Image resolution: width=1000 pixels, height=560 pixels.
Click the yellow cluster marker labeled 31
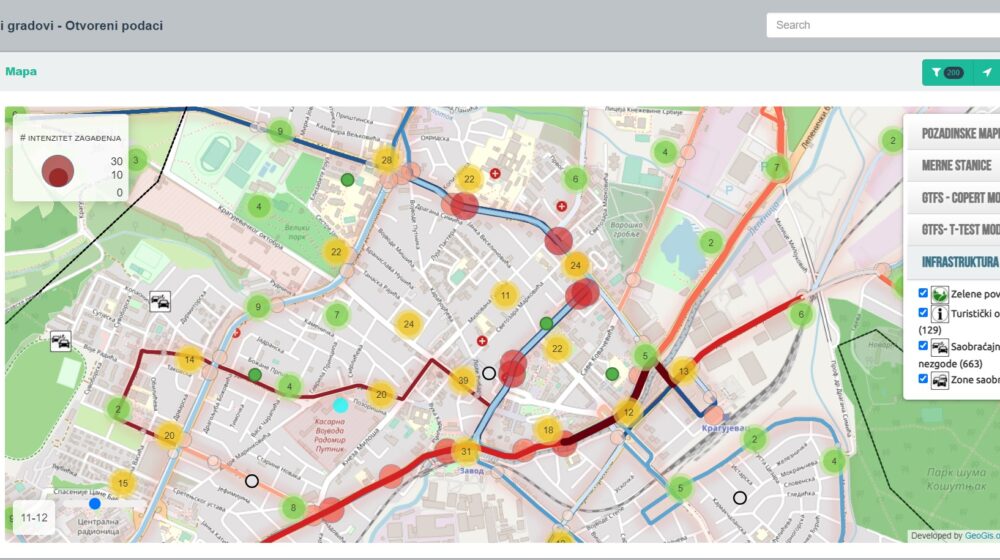pos(466,452)
